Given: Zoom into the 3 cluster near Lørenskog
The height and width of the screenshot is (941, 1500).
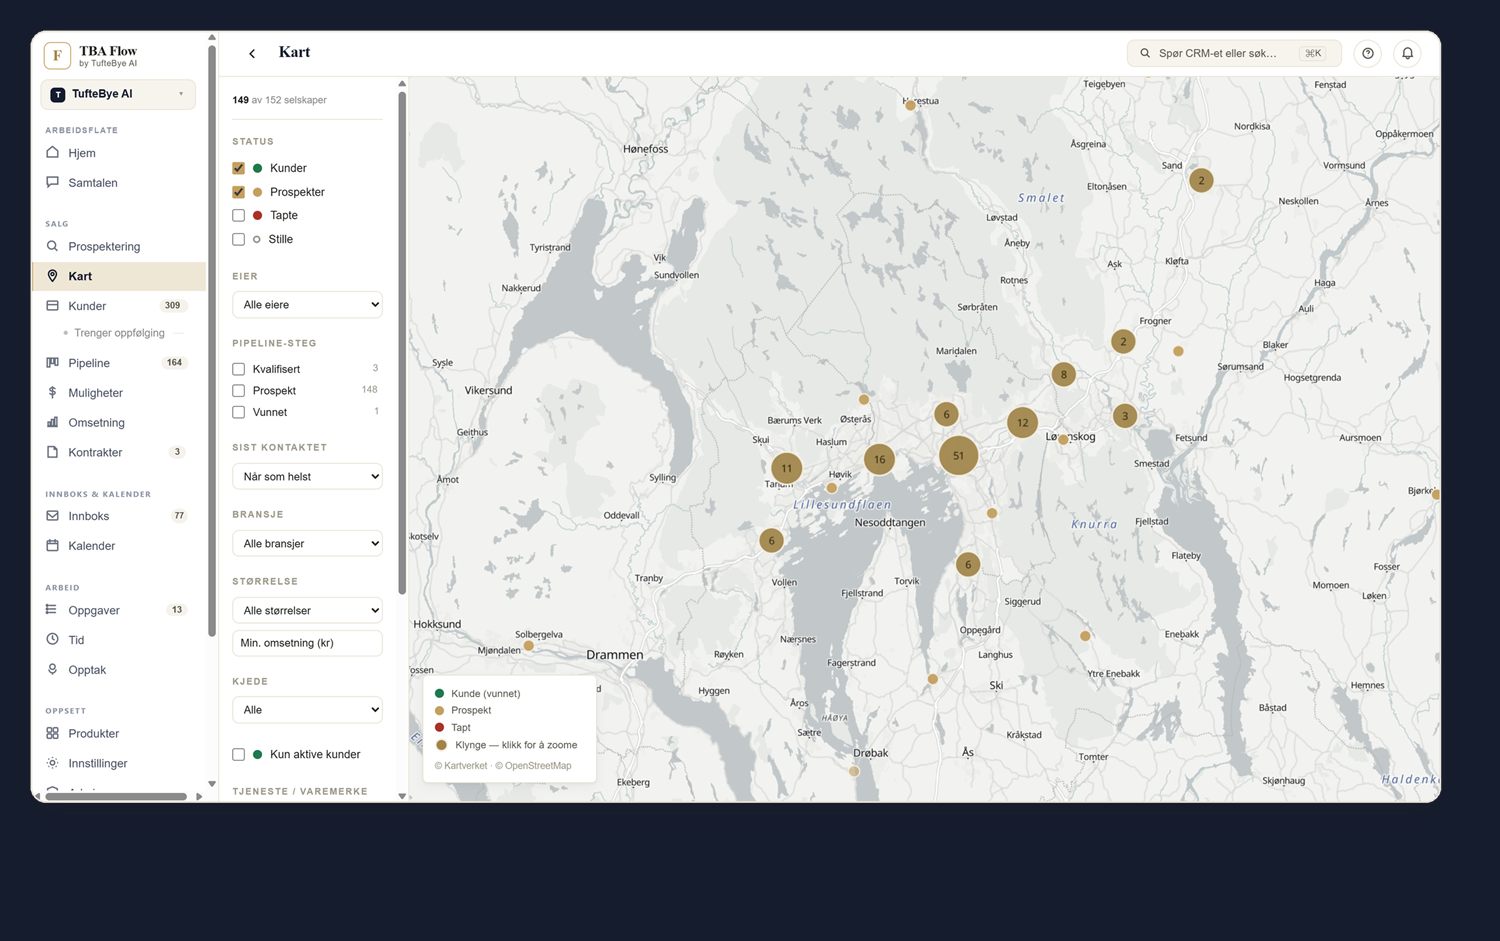Looking at the screenshot, I should [x=1125, y=416].
